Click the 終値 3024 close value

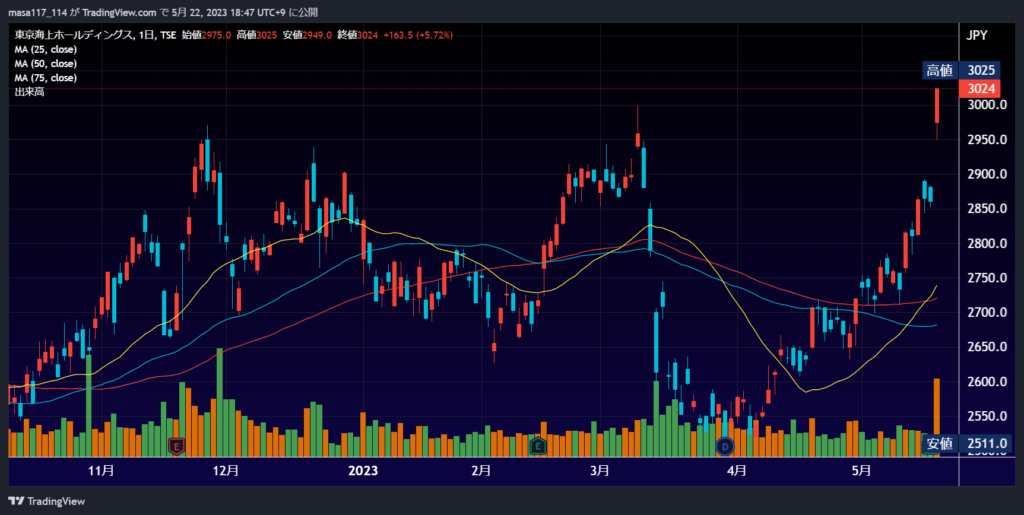pyautogui.click(x=358, y=35)
